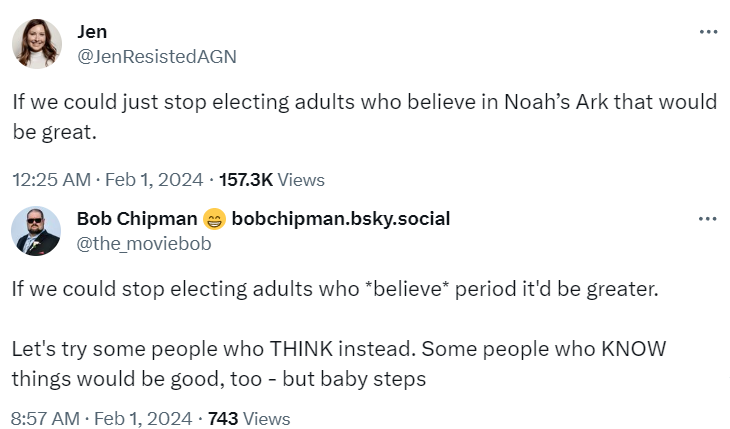This screenshot has height=429, width=730.
Task: Click the 8:57 AM timestamp
Action: pyautogui.click(x=45, y=418)
